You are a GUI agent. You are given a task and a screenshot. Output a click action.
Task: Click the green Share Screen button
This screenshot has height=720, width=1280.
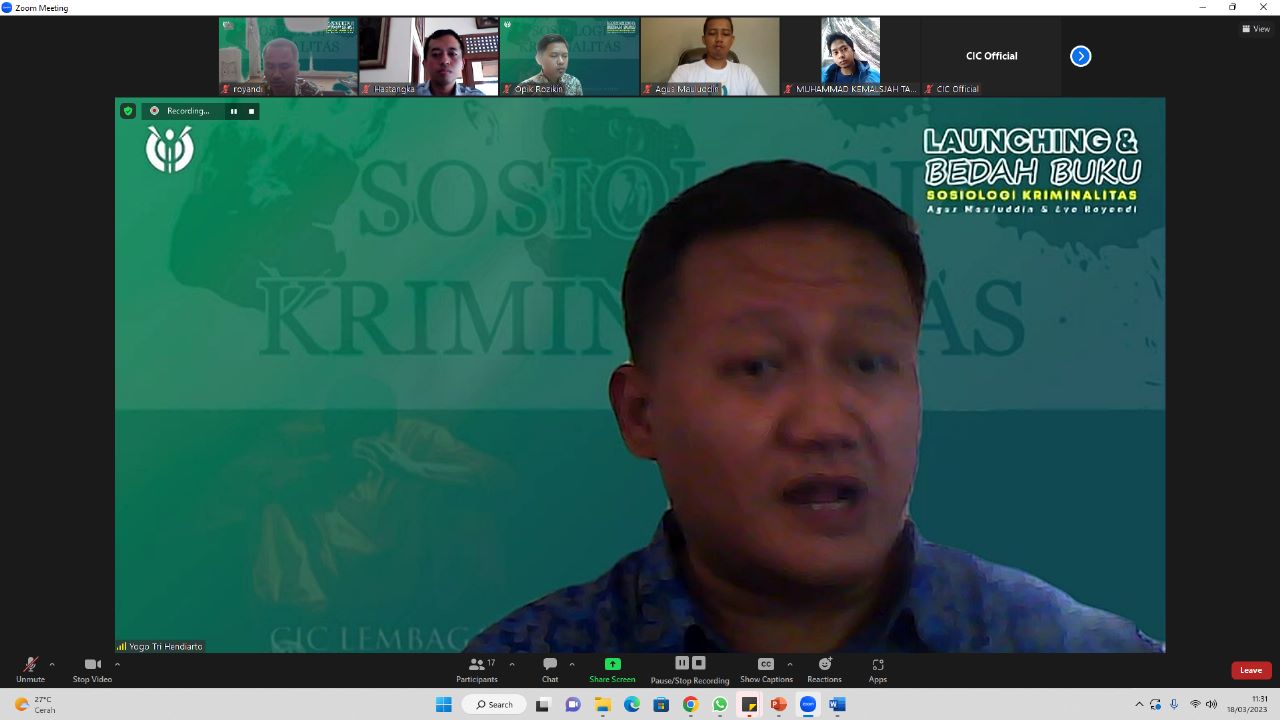click(612, 670)
